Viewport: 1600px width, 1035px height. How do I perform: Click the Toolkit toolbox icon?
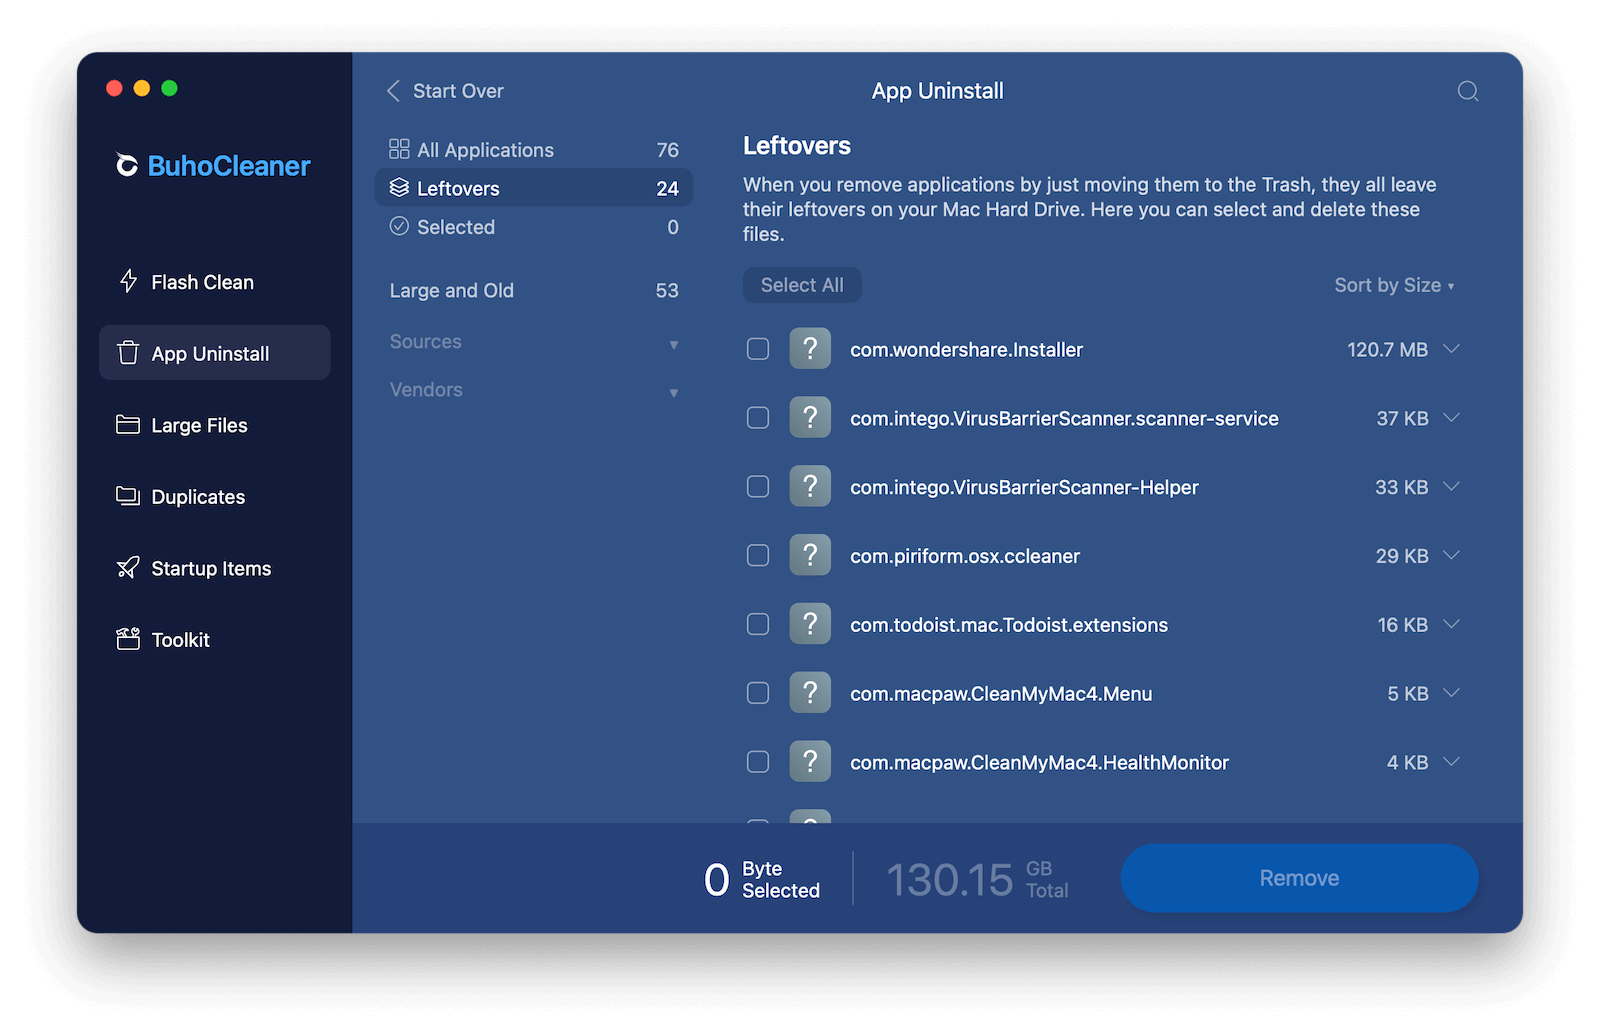[x=128, y=639]
